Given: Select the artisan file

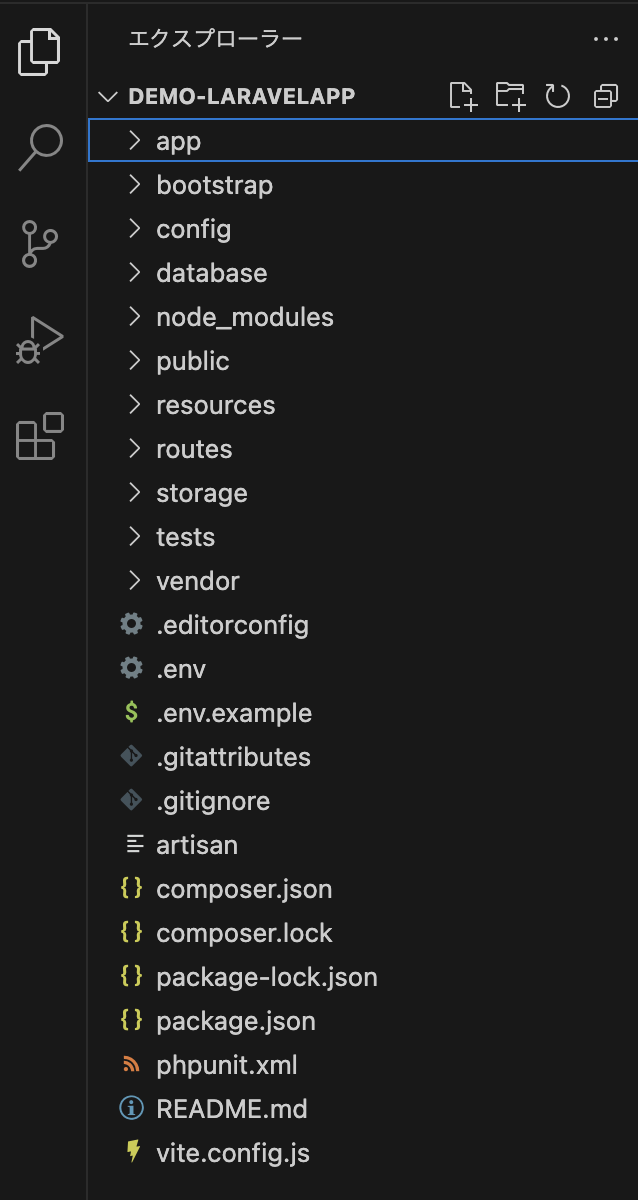Looking at the screenshot, I should 197,845.
